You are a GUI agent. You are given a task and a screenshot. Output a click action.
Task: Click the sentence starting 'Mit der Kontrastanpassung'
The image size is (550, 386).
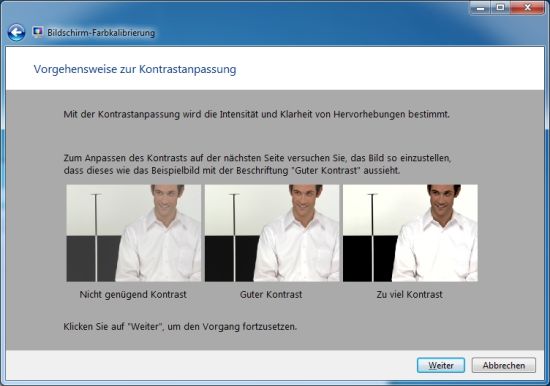pyautogui.click(x=256, y=114)
